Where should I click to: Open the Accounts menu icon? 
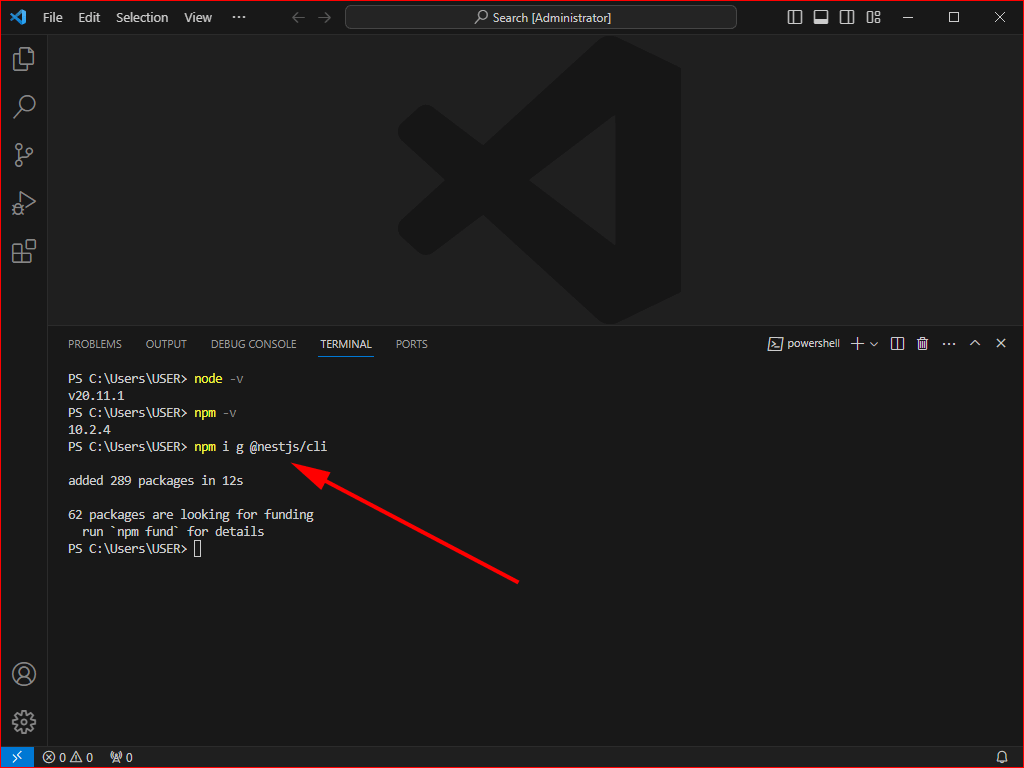24,674
